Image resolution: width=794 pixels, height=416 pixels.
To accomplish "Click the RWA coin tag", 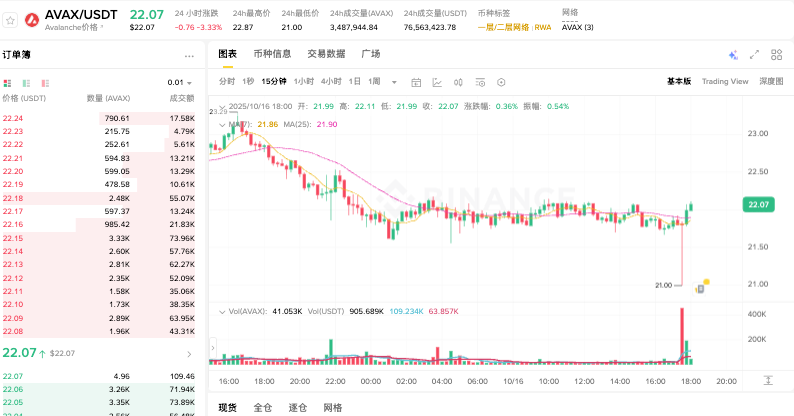I will point(543,27).
